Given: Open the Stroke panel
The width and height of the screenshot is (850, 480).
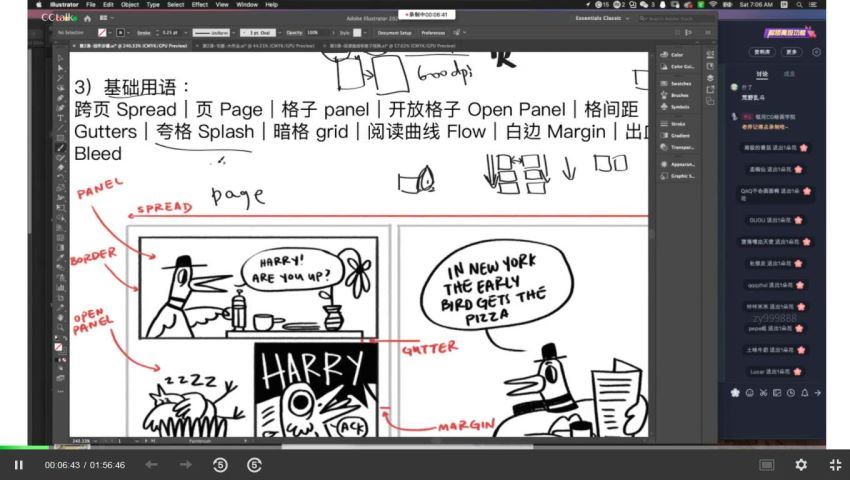Looking at the screenshot, I should tap(677, 124).
